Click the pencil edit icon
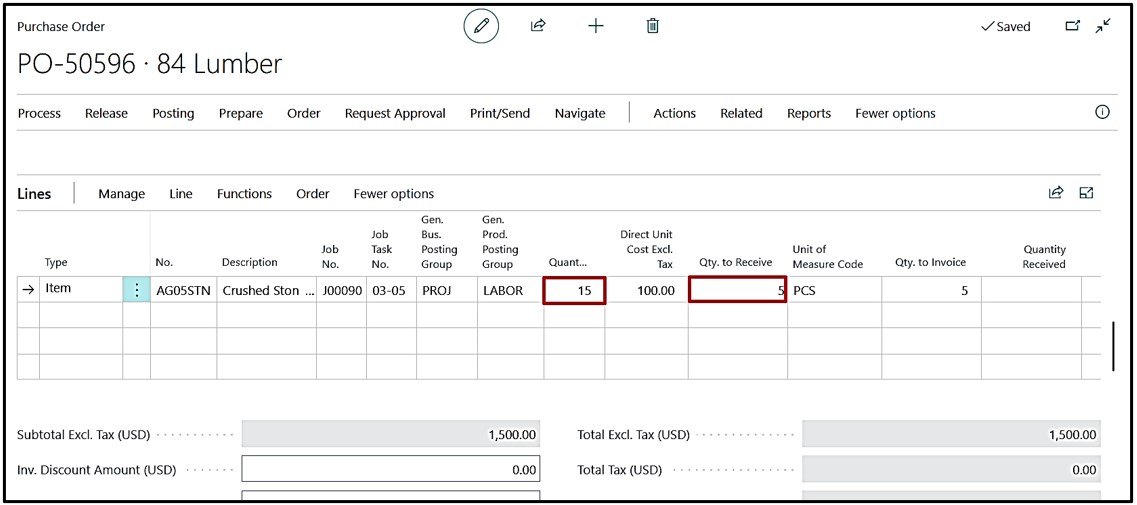The width and height of the screenshot is (1137, 505). point(480,27)
